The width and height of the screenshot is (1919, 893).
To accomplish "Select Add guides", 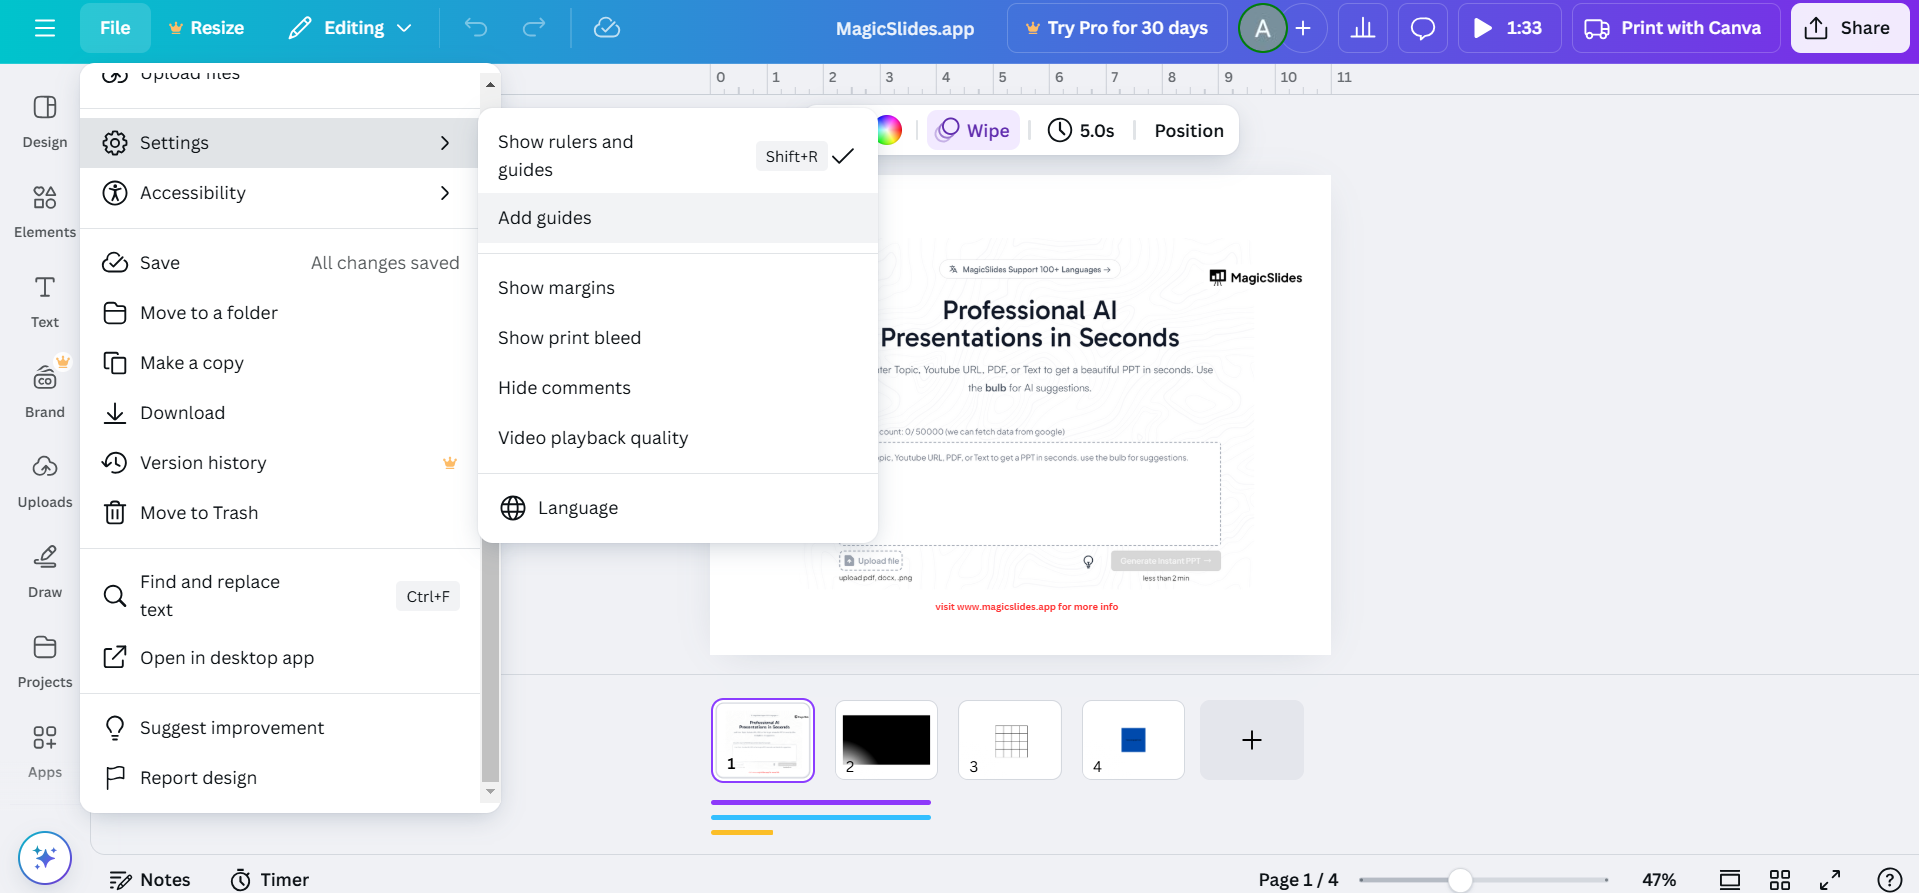I will tap(678, 218).
